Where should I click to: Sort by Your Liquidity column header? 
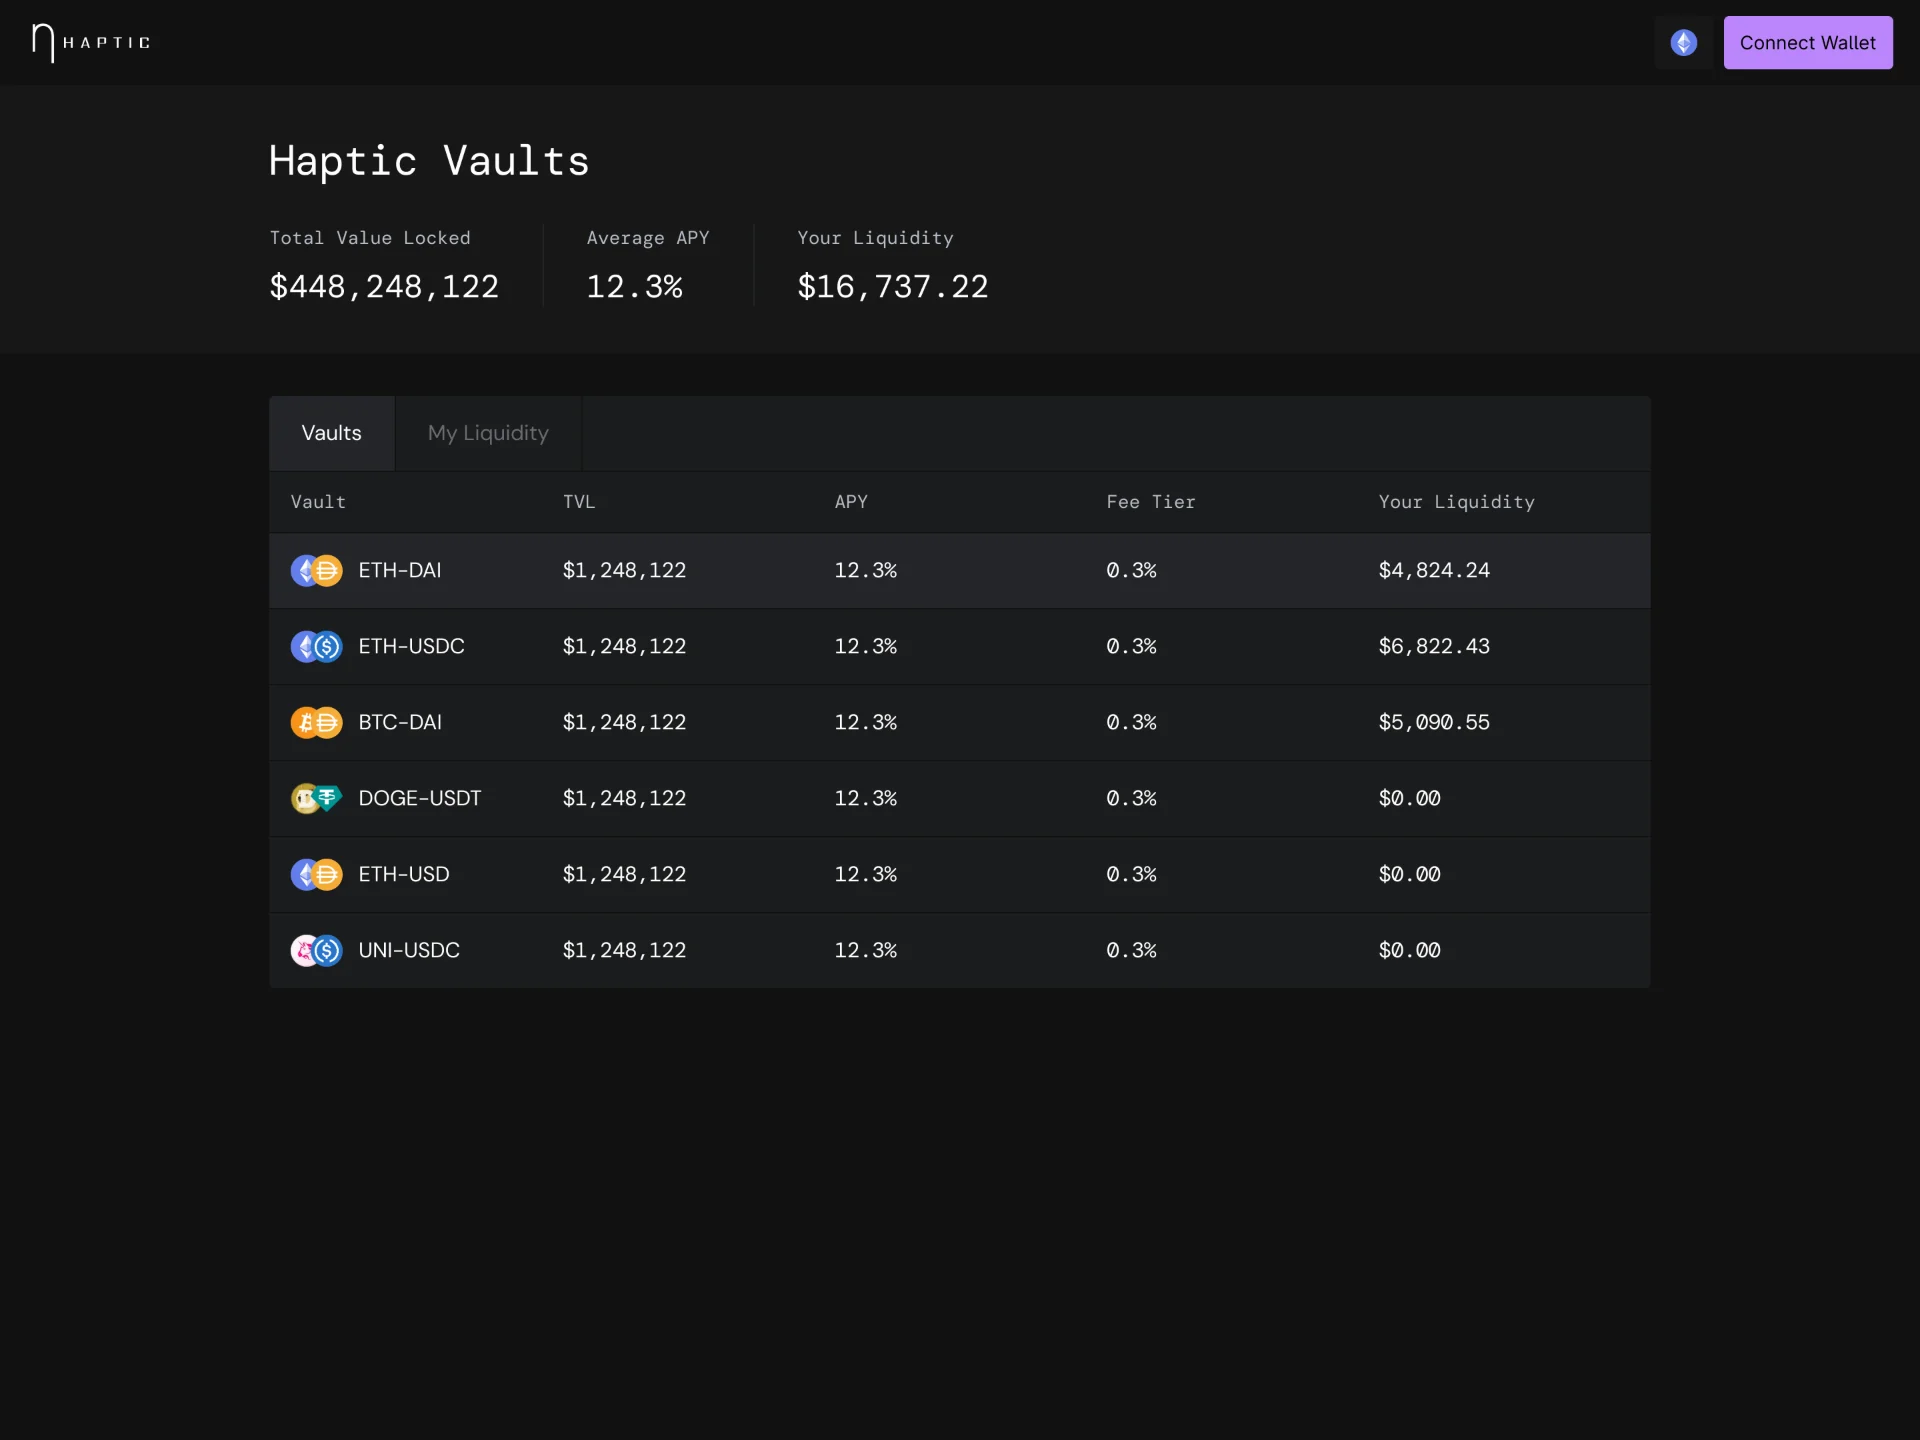coord(1456,502)
